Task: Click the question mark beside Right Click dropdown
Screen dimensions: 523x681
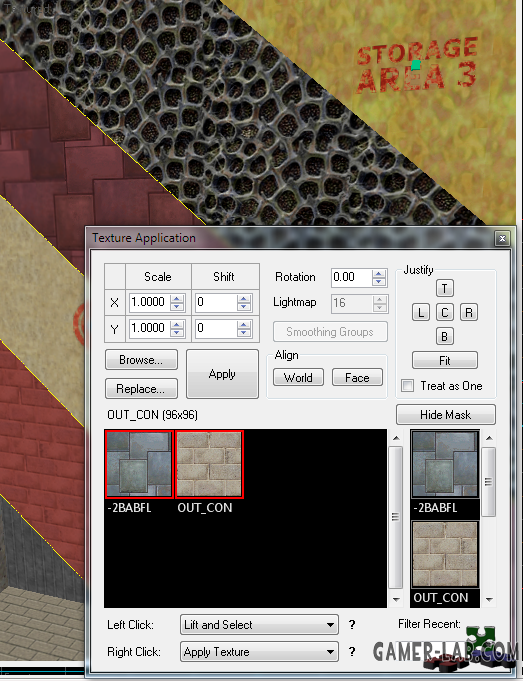Action: (x=352, y=651)
